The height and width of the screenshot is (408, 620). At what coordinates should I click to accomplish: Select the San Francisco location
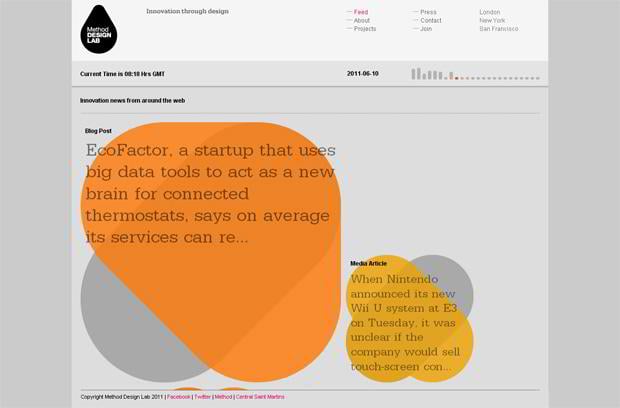pyautogui.click(x=499, y=29)
